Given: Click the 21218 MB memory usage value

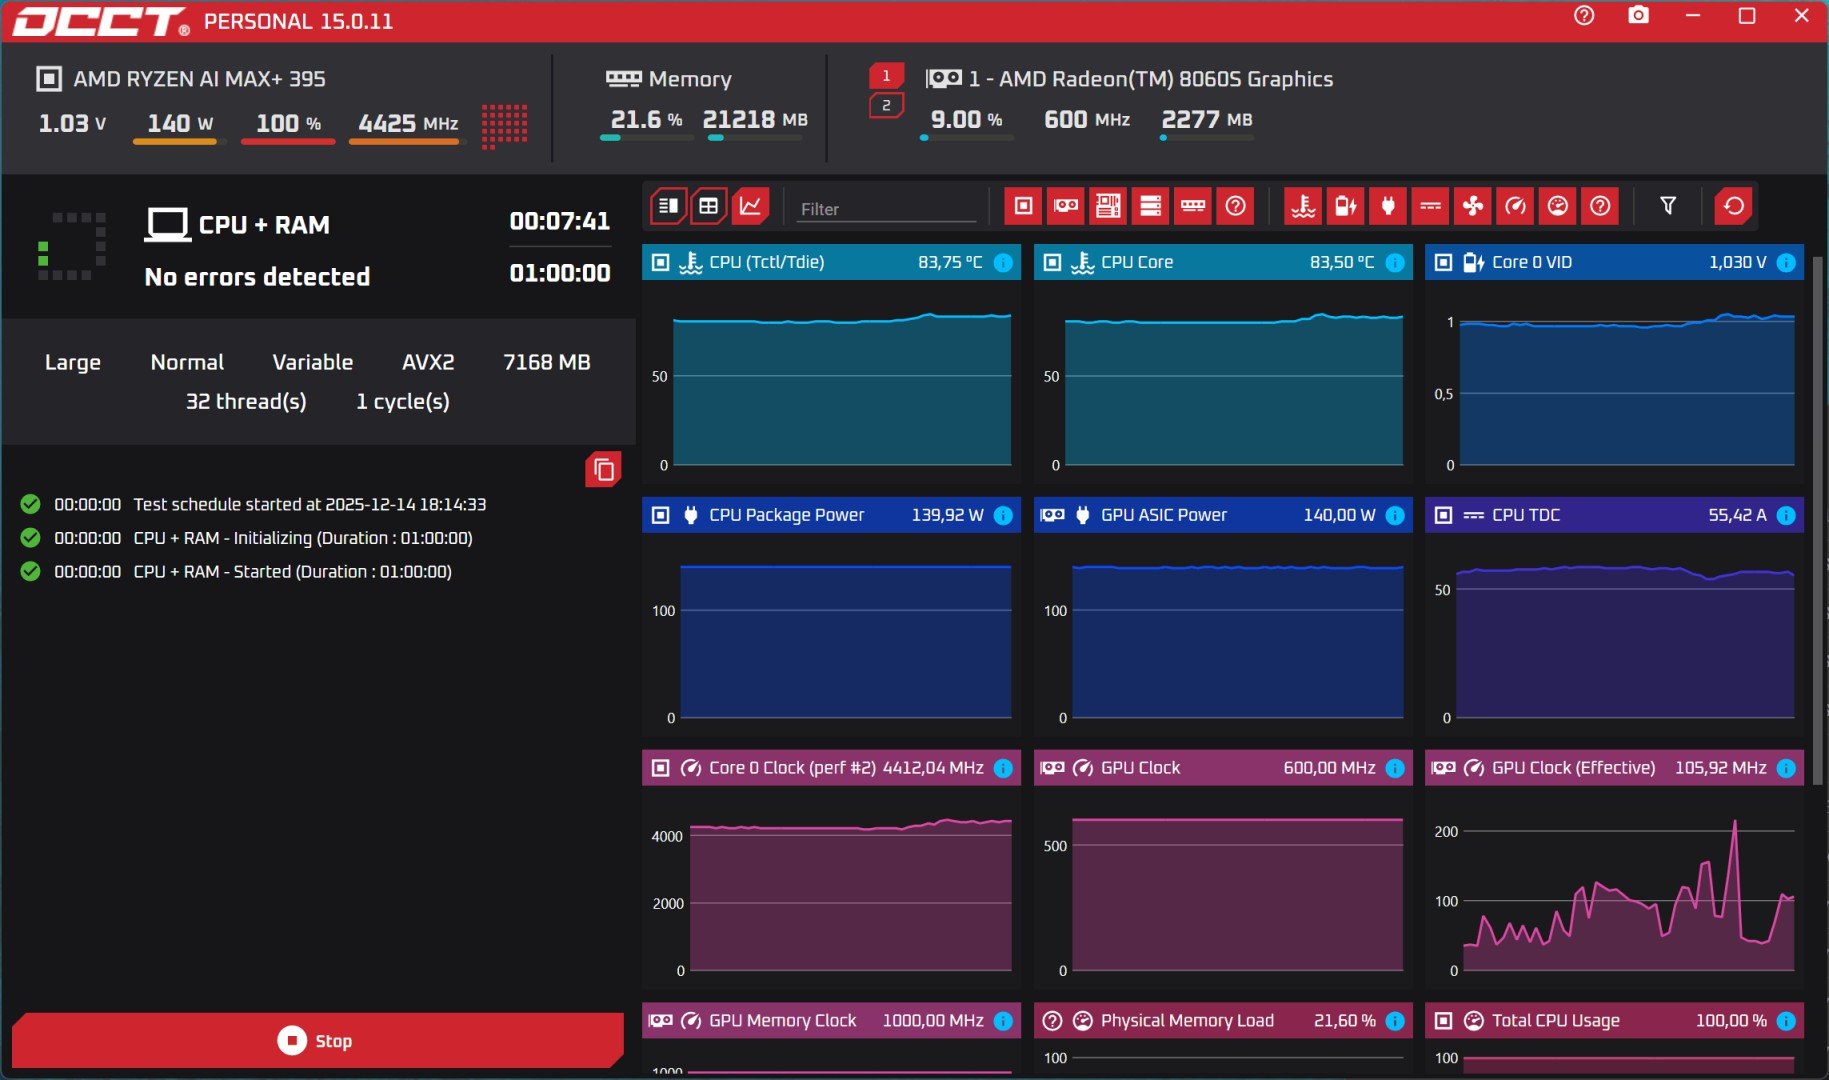Looking at the screenshot, I should click(755, 120).
